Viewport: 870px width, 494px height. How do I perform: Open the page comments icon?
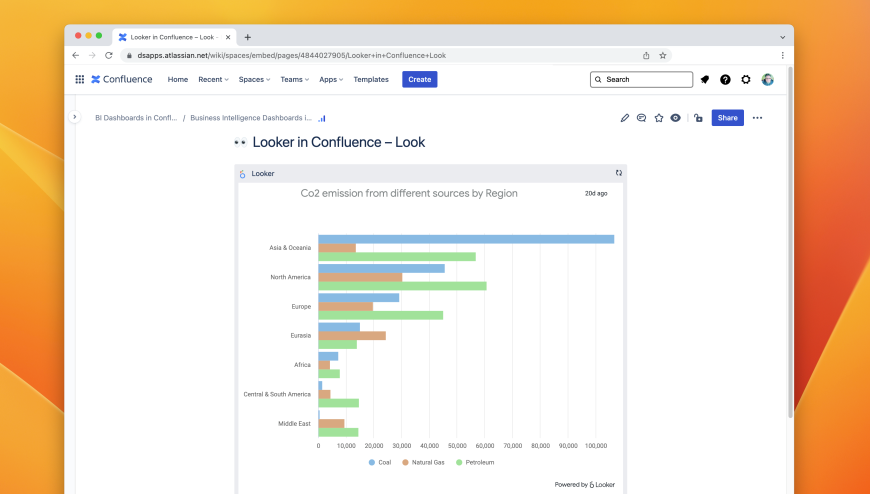642,118
